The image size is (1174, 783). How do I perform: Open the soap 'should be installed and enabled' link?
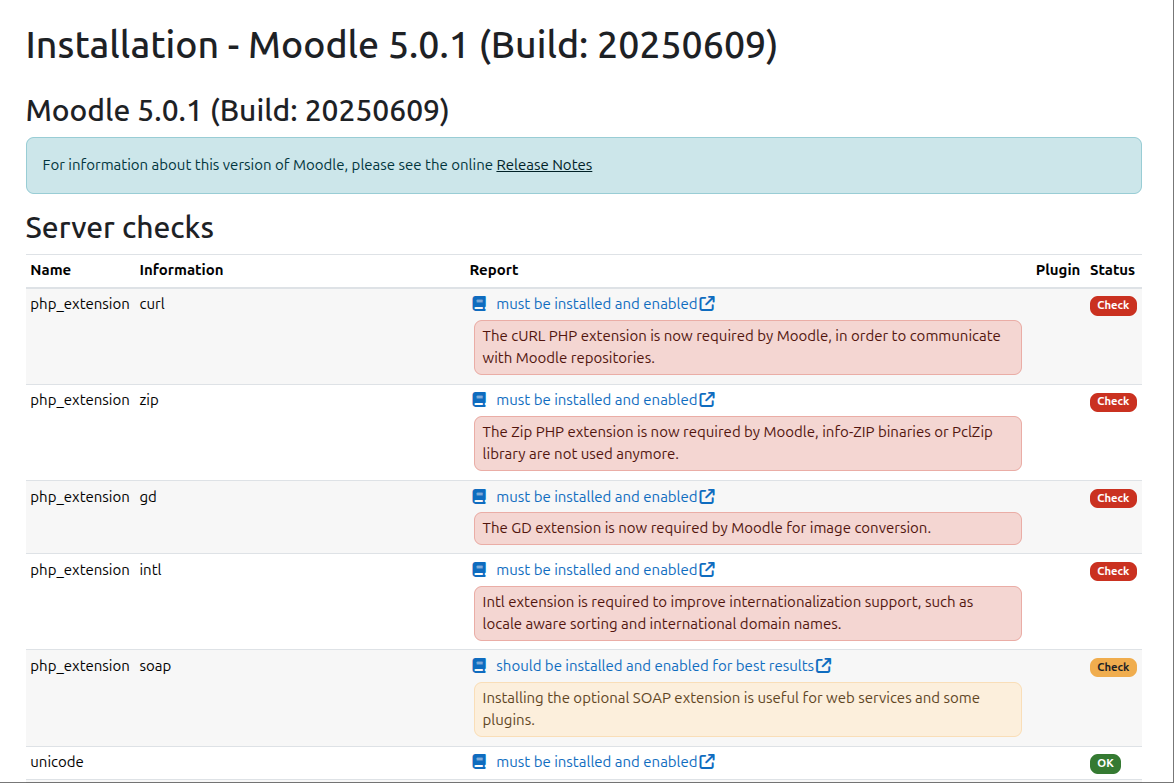[654, 665]
